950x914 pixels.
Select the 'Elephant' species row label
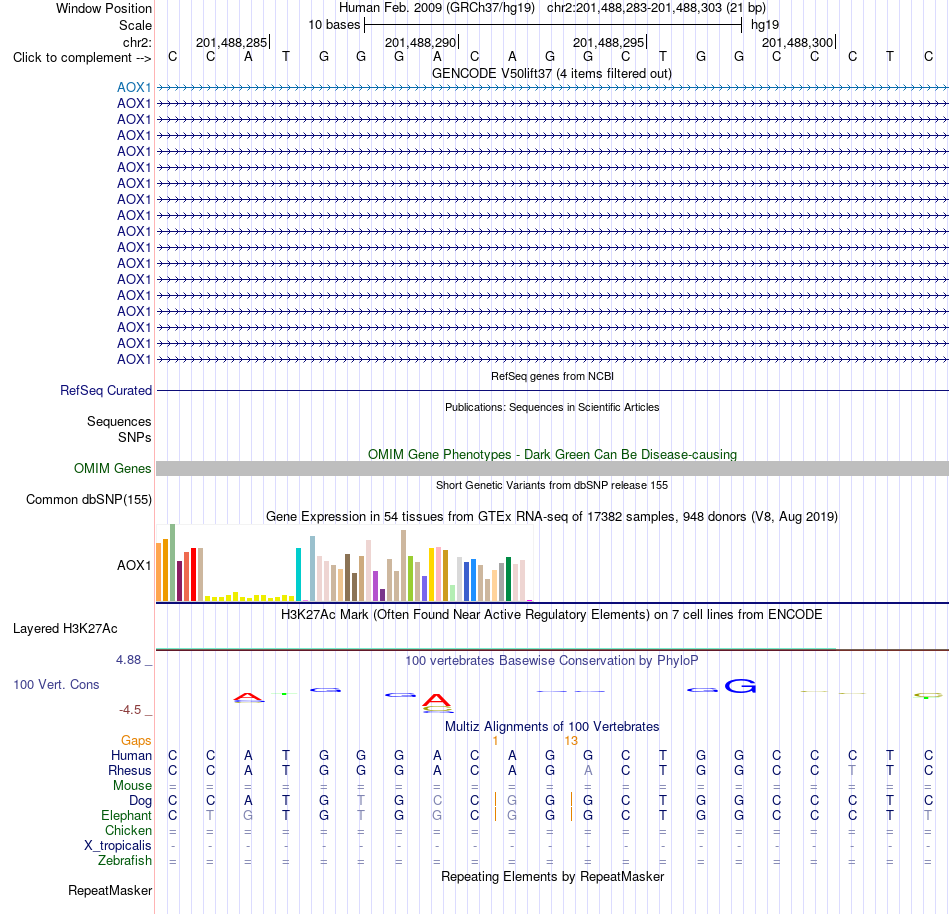click(126, 816)
